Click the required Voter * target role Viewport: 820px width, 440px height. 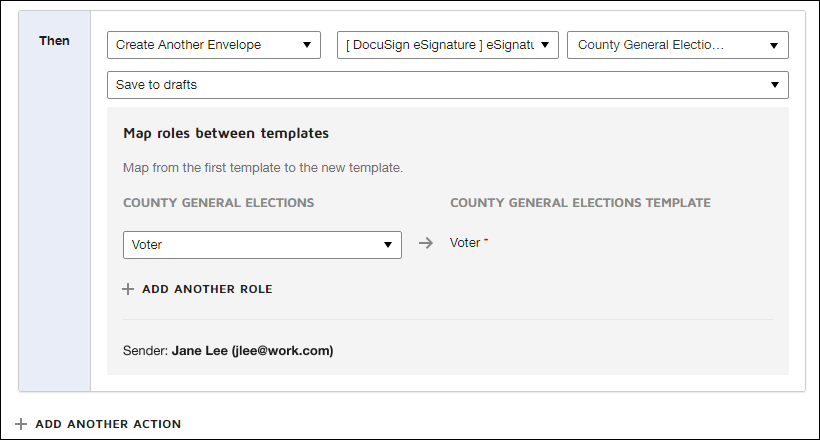pyautogui.click(x=469, y=243)
